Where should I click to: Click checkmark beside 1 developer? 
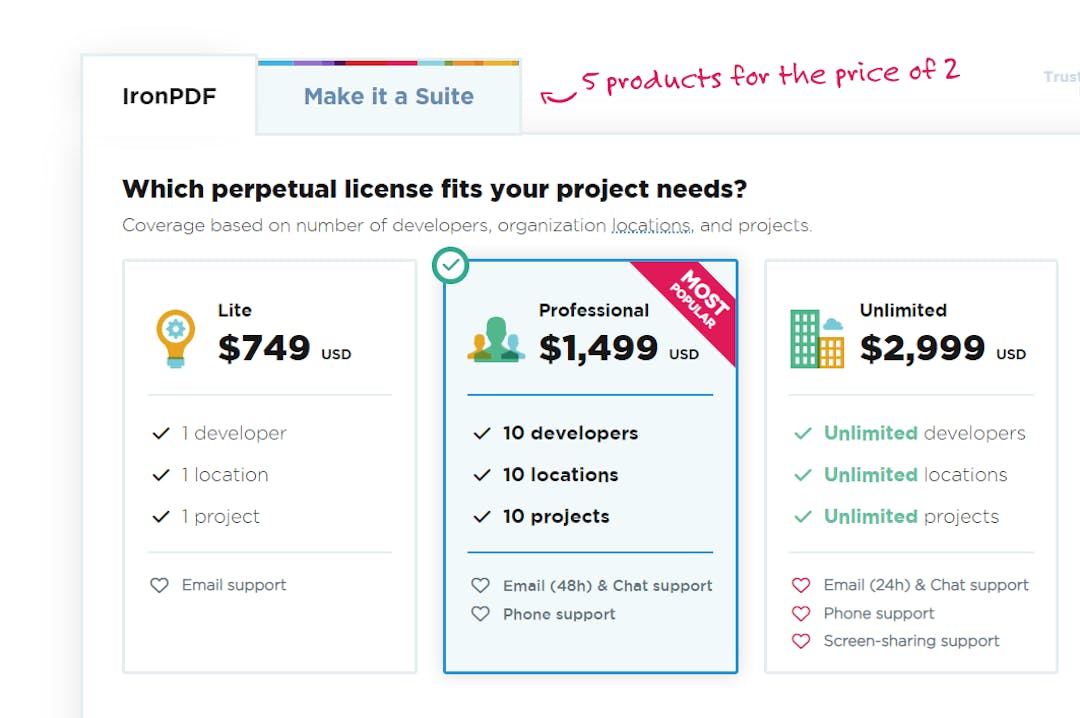(x=161, y=433)
